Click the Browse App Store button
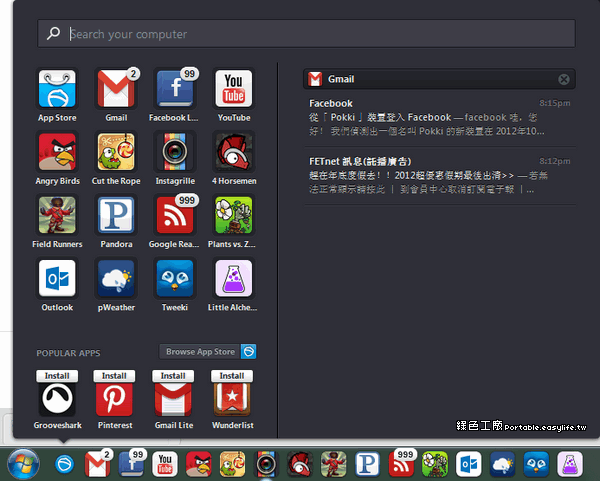This screenshot has height=481, width=600. click(208, 352)
